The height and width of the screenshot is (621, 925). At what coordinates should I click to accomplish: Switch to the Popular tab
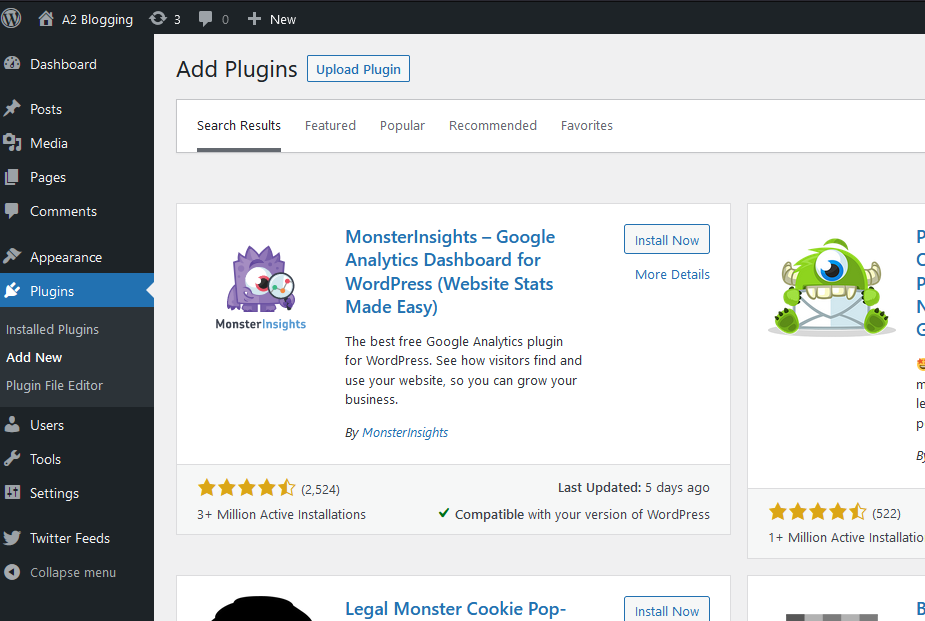[x=402, y=126]
